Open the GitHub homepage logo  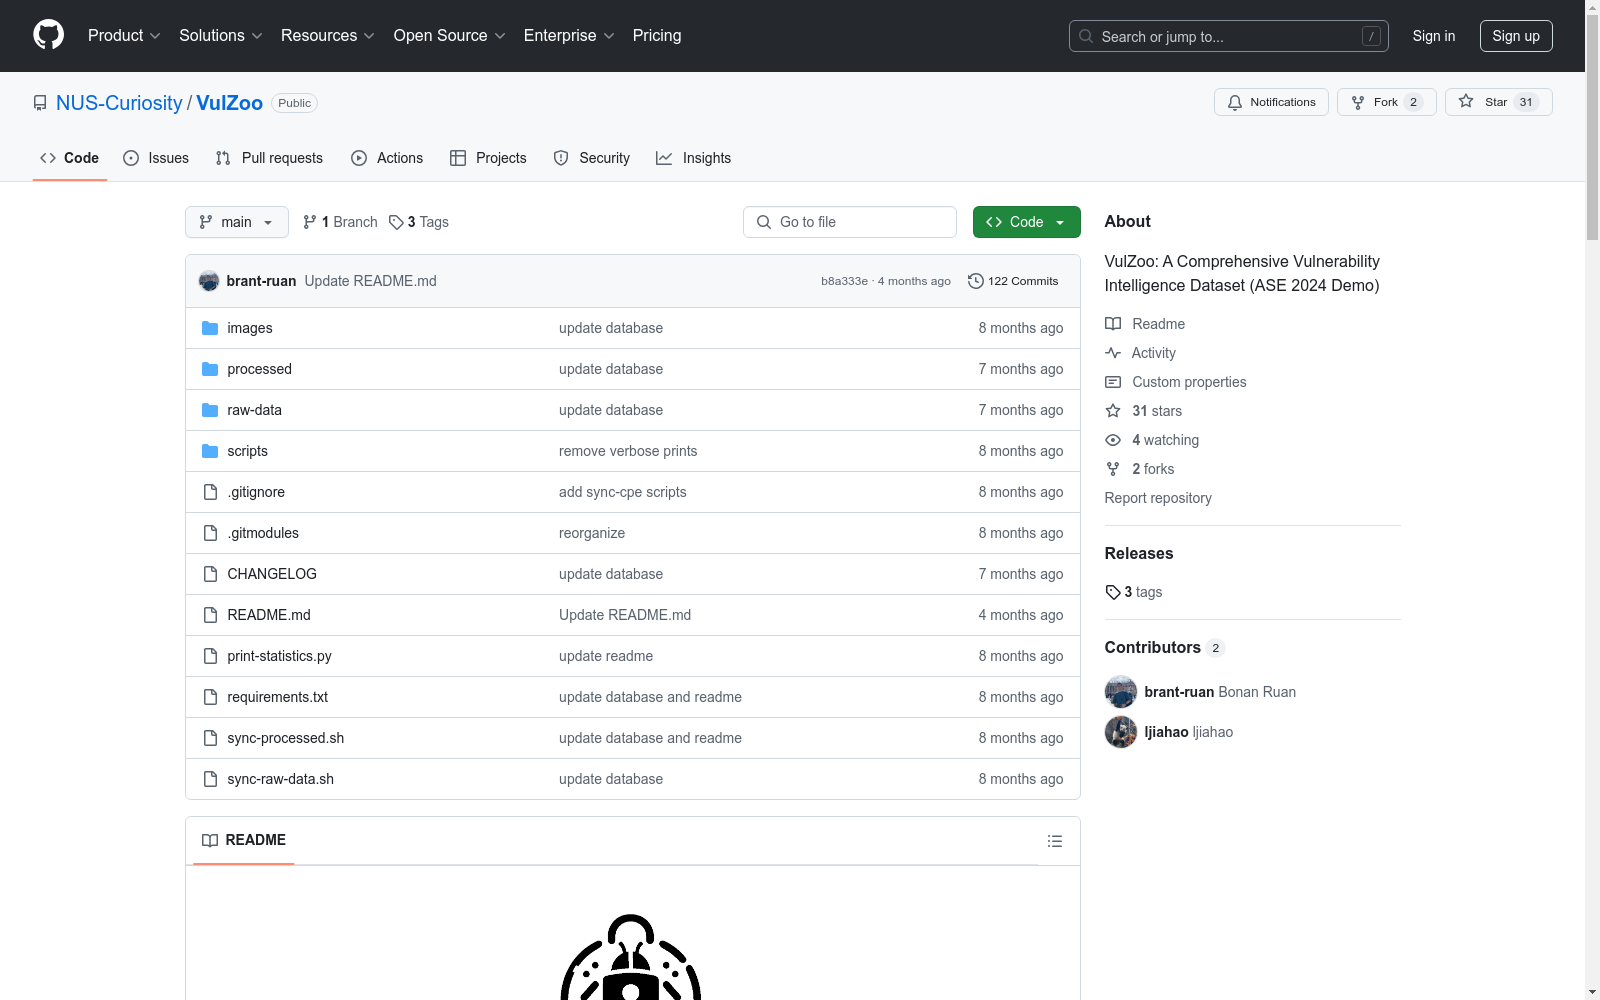48,35
